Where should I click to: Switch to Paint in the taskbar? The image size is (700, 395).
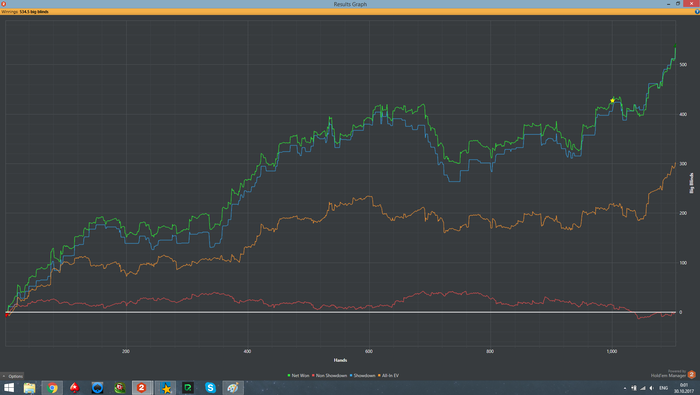[233, 388]
